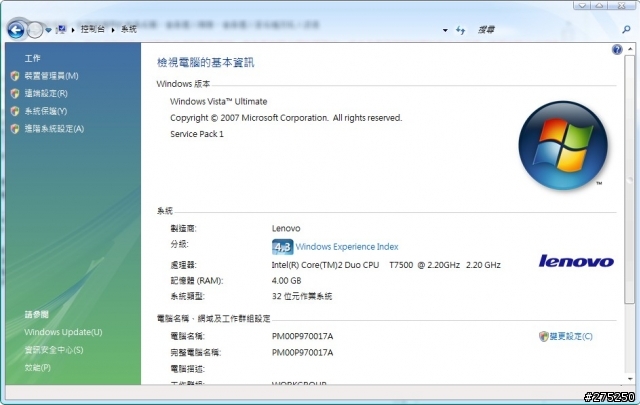Click shield icon beside 進階系統設定
This screenshot has width=640, height=405.
15,129
